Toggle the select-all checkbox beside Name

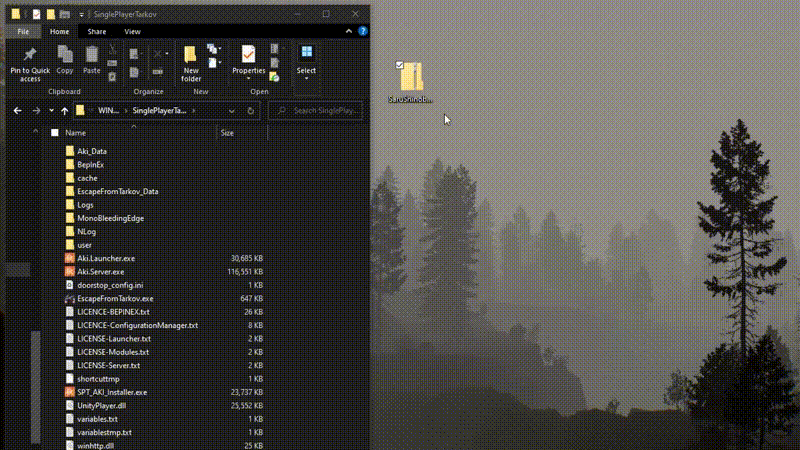coord(55,133)
